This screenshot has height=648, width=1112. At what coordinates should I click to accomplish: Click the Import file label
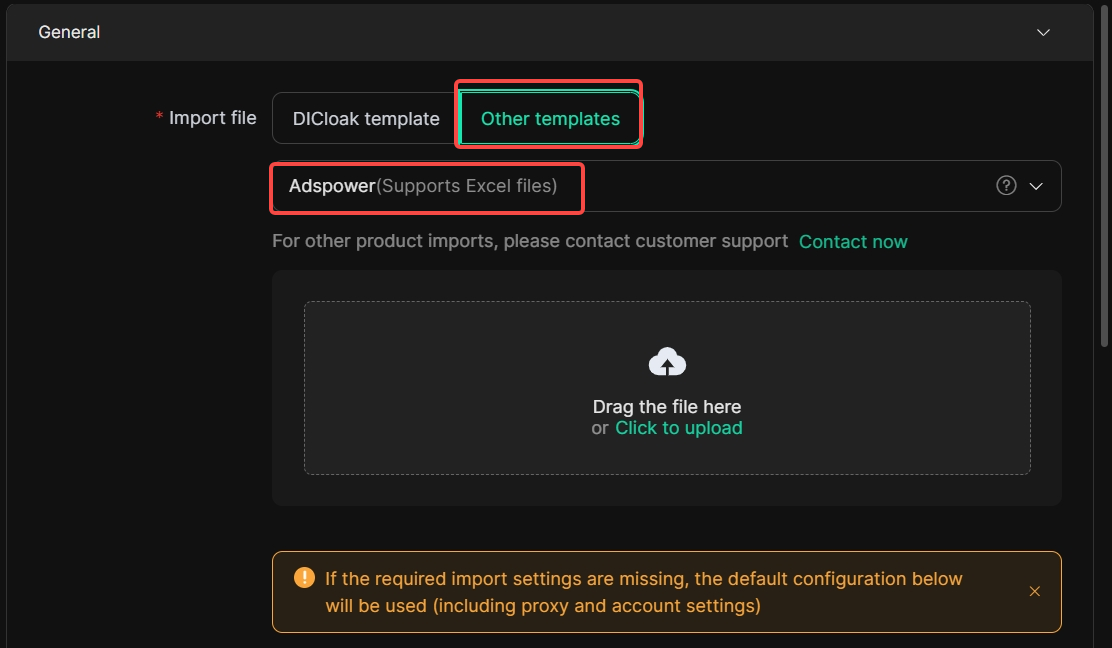pos(213,118)
